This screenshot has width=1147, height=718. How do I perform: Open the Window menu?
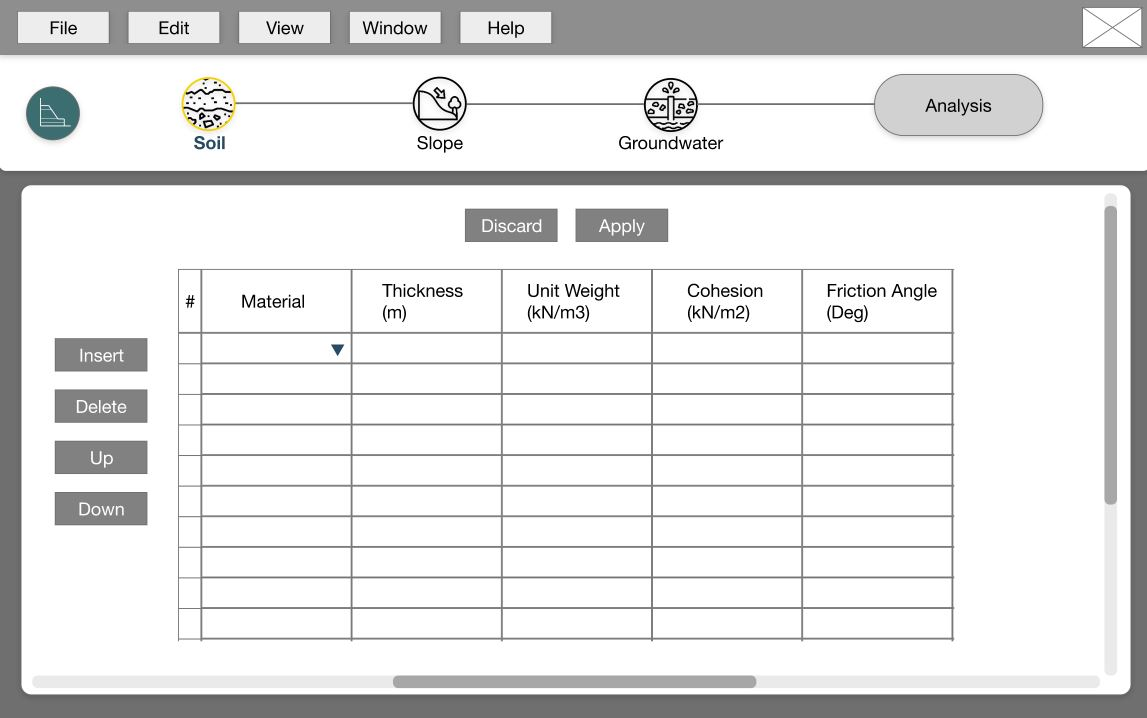pos(395,28)
